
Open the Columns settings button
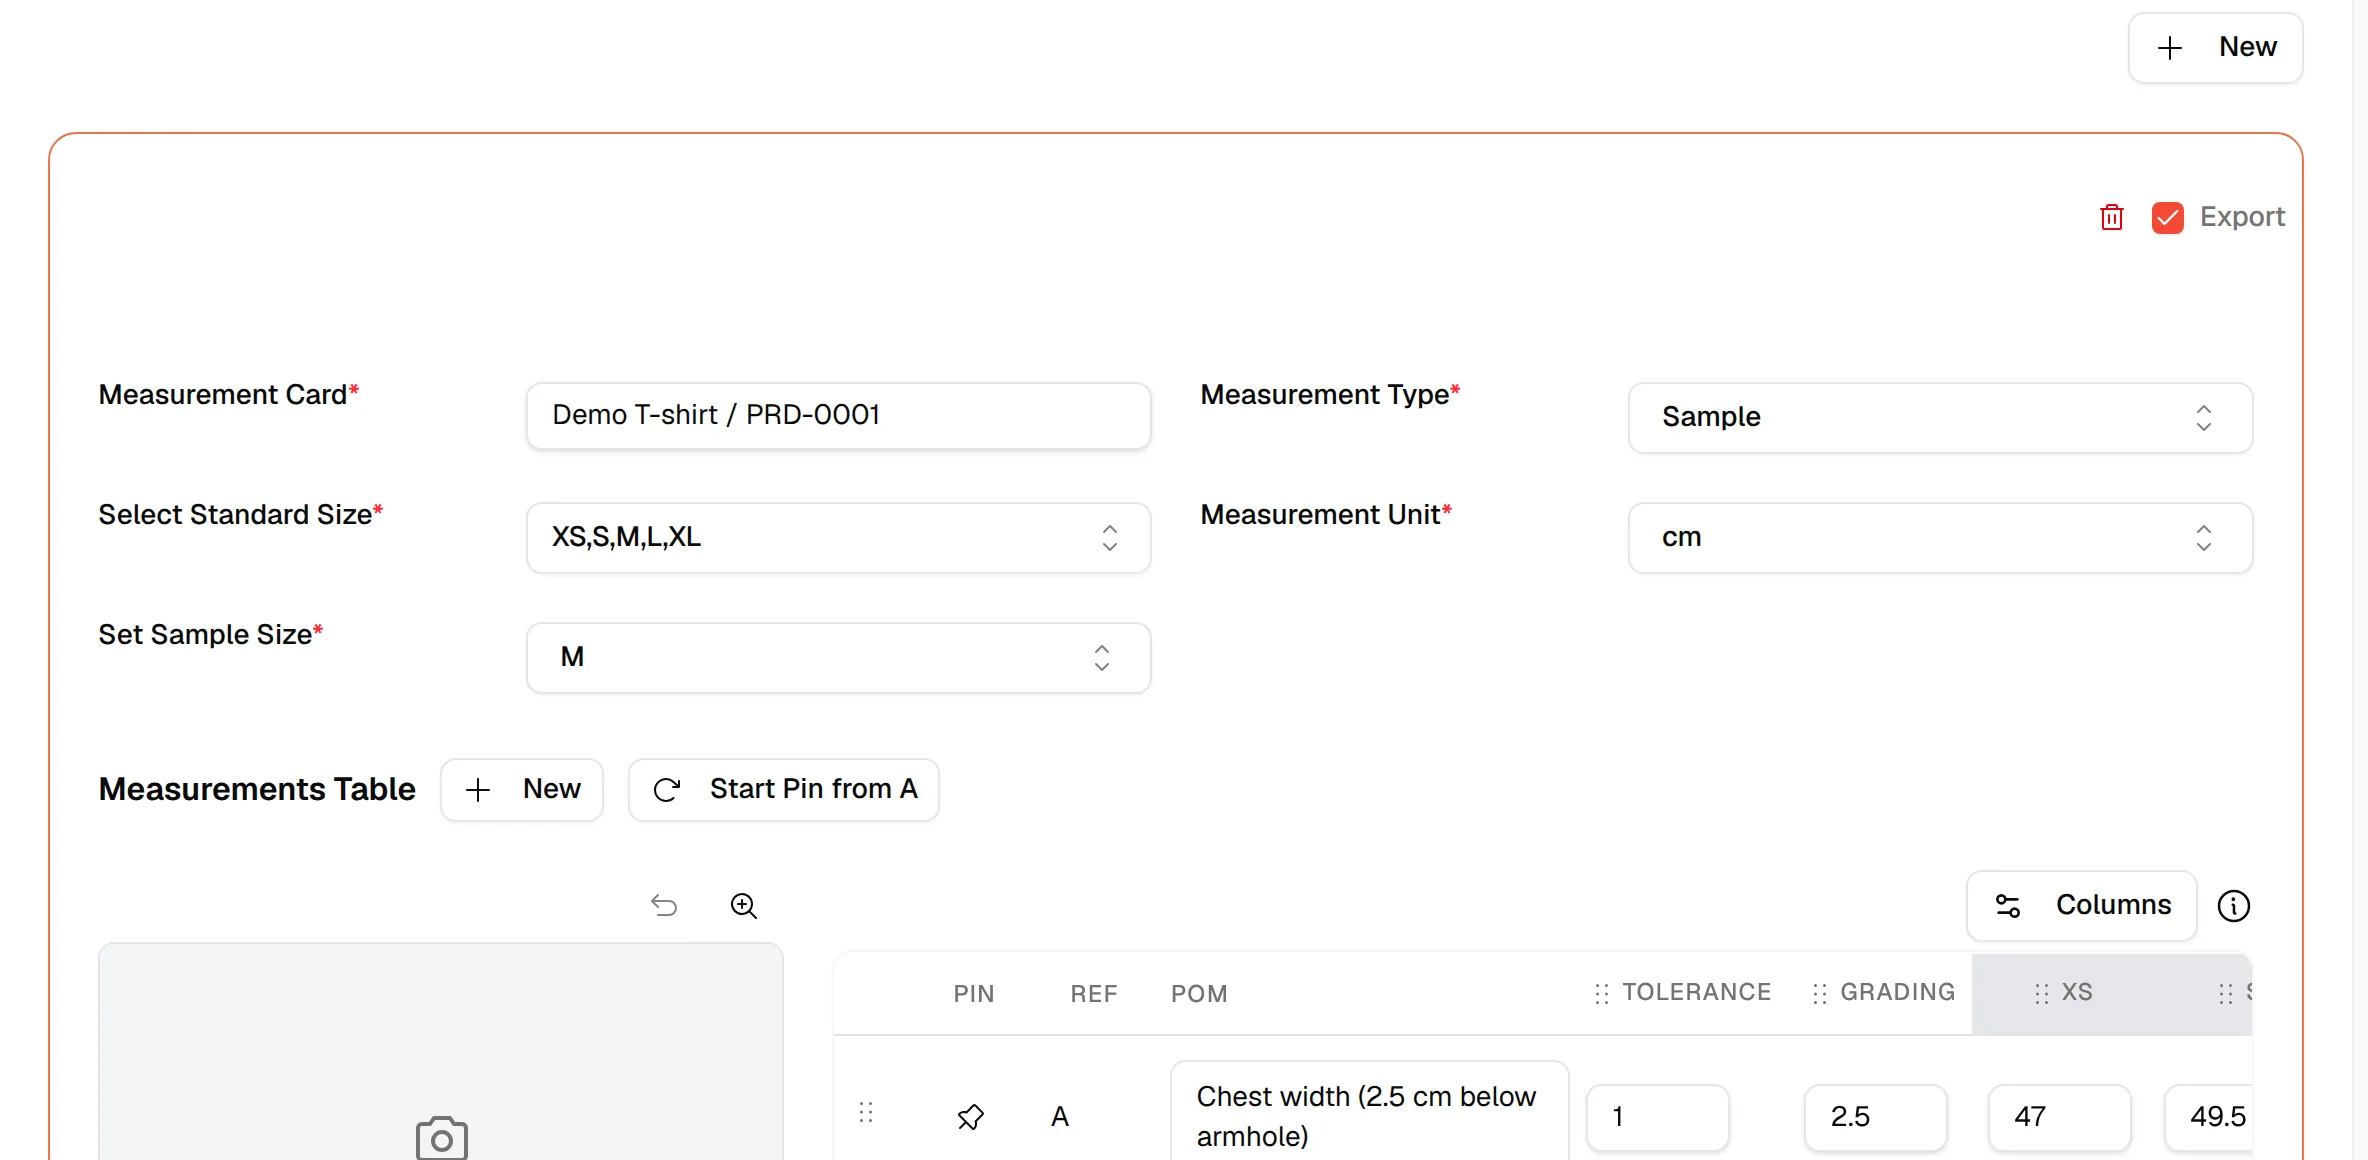pyautogui.click(x=2081, y=905)
